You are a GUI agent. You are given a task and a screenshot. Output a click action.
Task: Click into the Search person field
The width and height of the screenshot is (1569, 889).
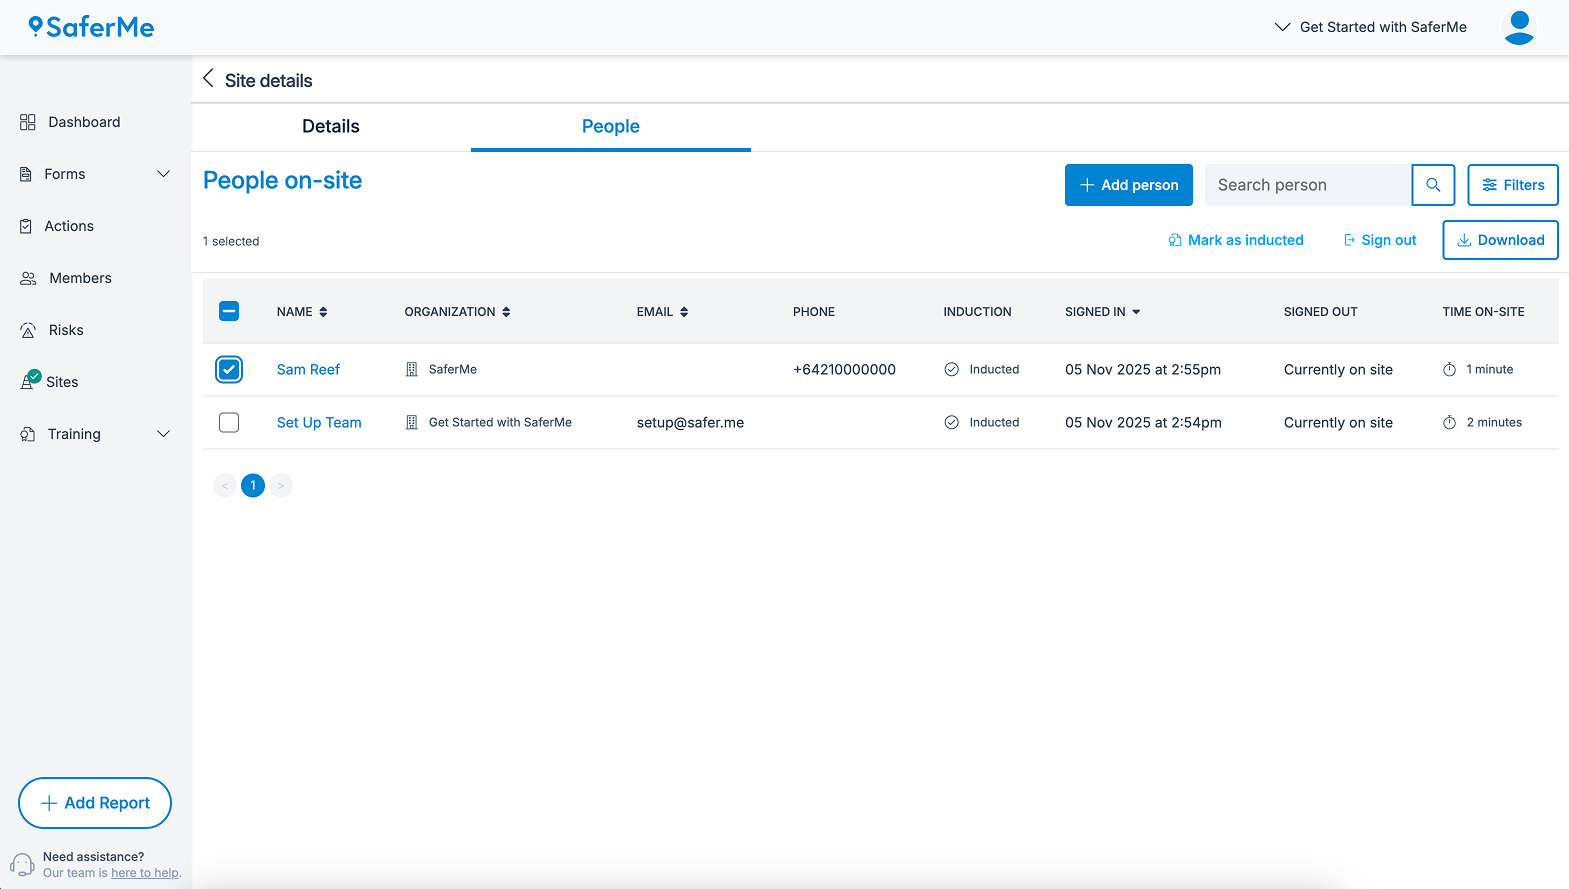tap(1306, 185)
